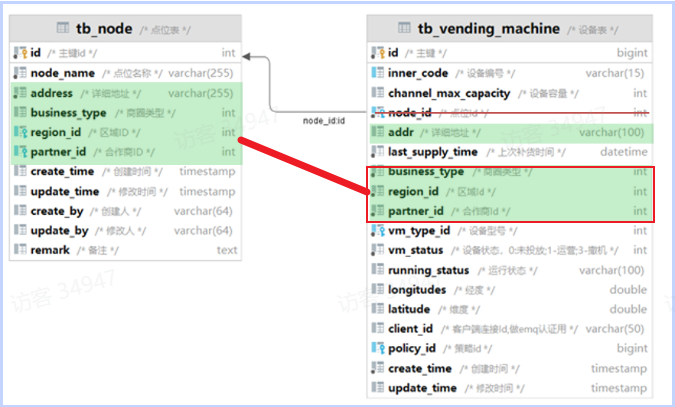Click bigint type of policy_id
The height and width of the screenshot is (407, 675).
pyautogui.click(x=632, y=348)
